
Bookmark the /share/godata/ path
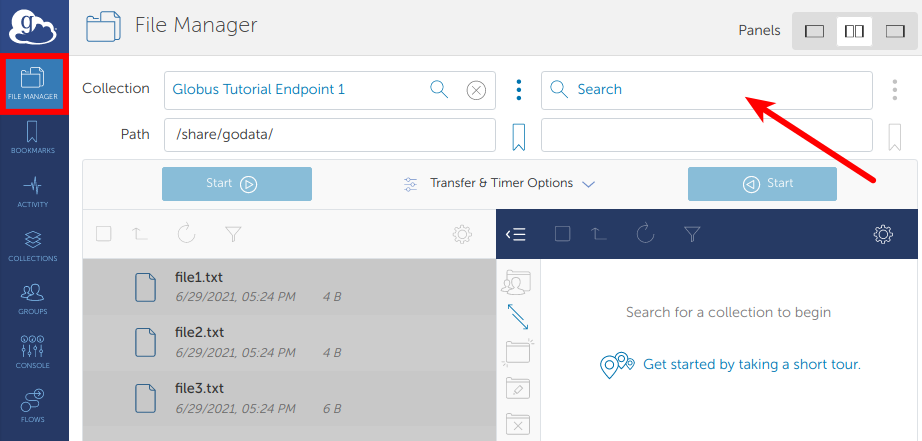(518, 136)
